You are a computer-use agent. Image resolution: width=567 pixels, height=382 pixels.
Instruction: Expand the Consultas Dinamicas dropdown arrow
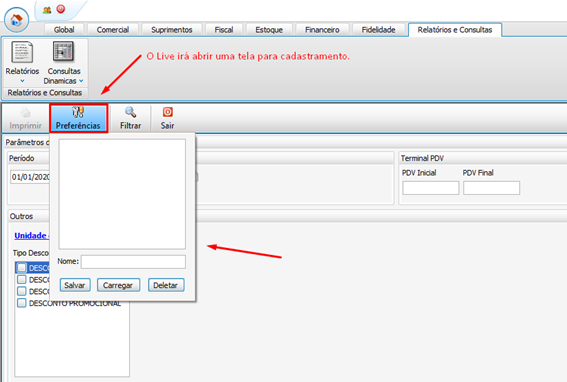pyautogui.click(x=81, y=81)
